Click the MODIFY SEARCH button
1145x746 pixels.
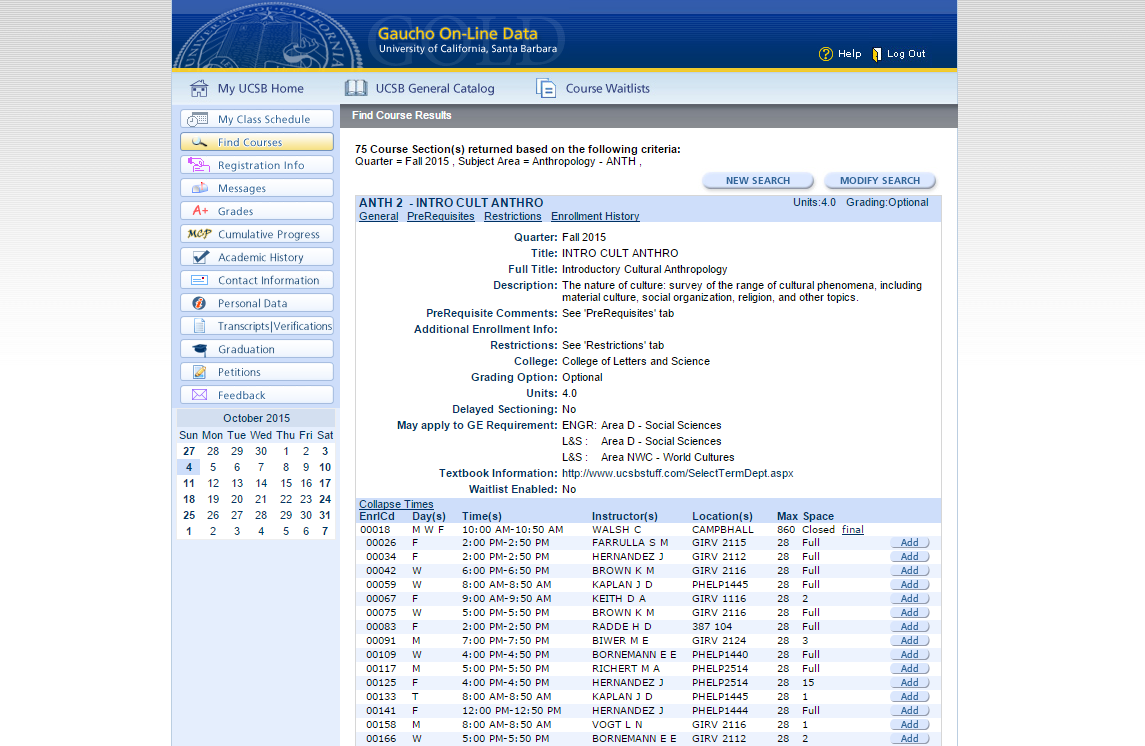click(880, 180)
